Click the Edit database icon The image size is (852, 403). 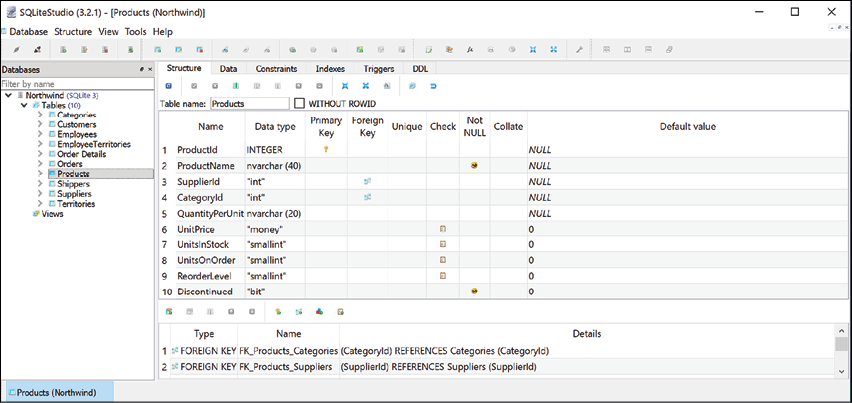tap(84, 49)
